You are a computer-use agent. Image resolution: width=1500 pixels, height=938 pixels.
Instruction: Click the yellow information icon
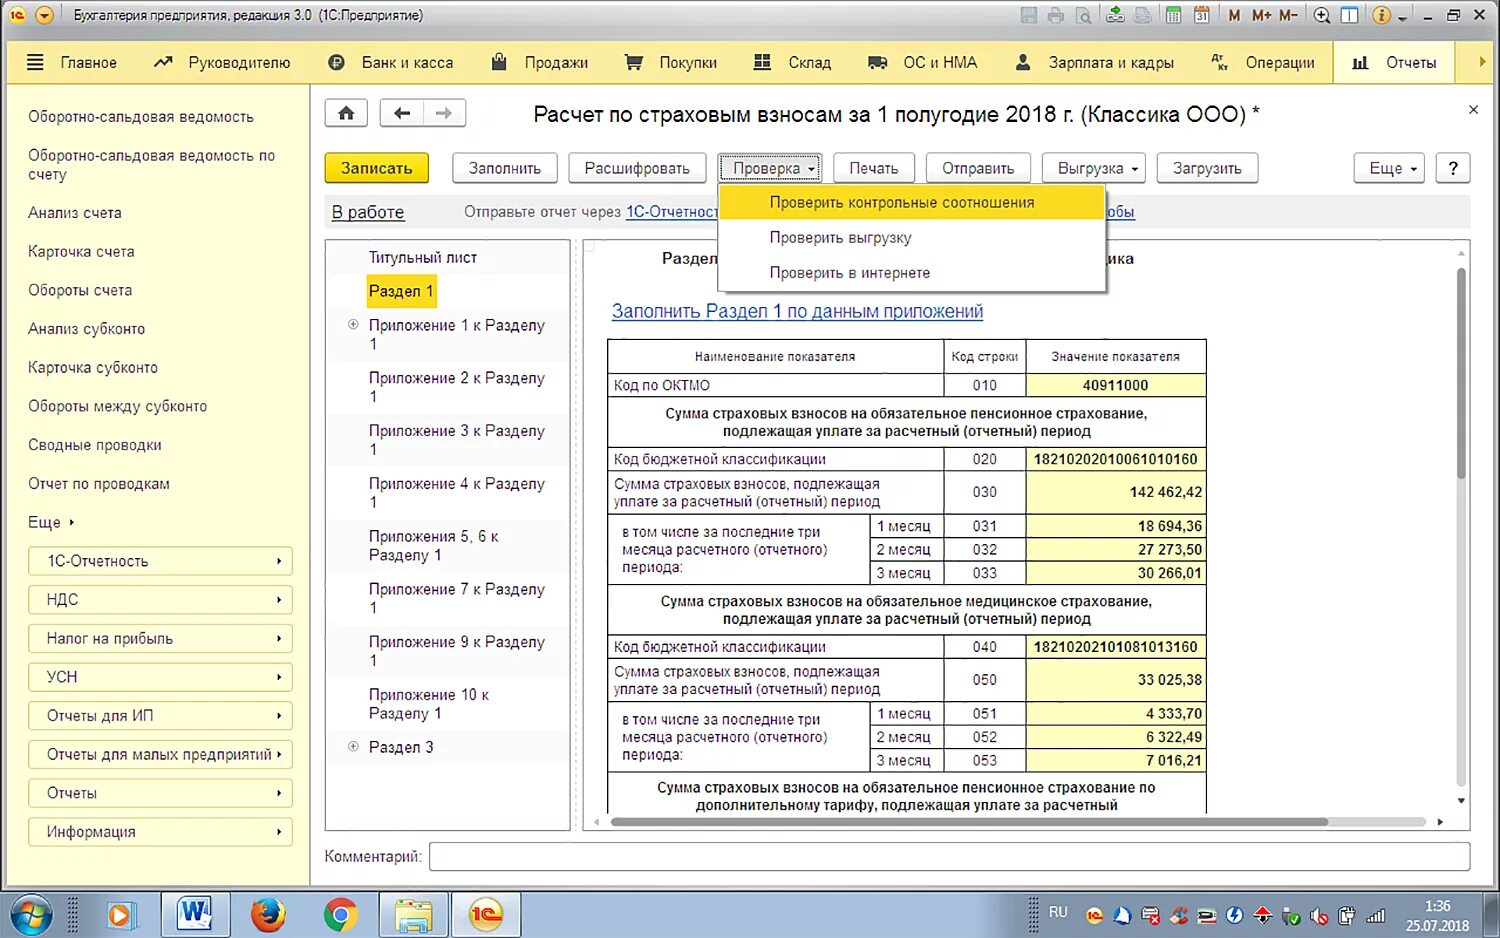[1381, 16]
